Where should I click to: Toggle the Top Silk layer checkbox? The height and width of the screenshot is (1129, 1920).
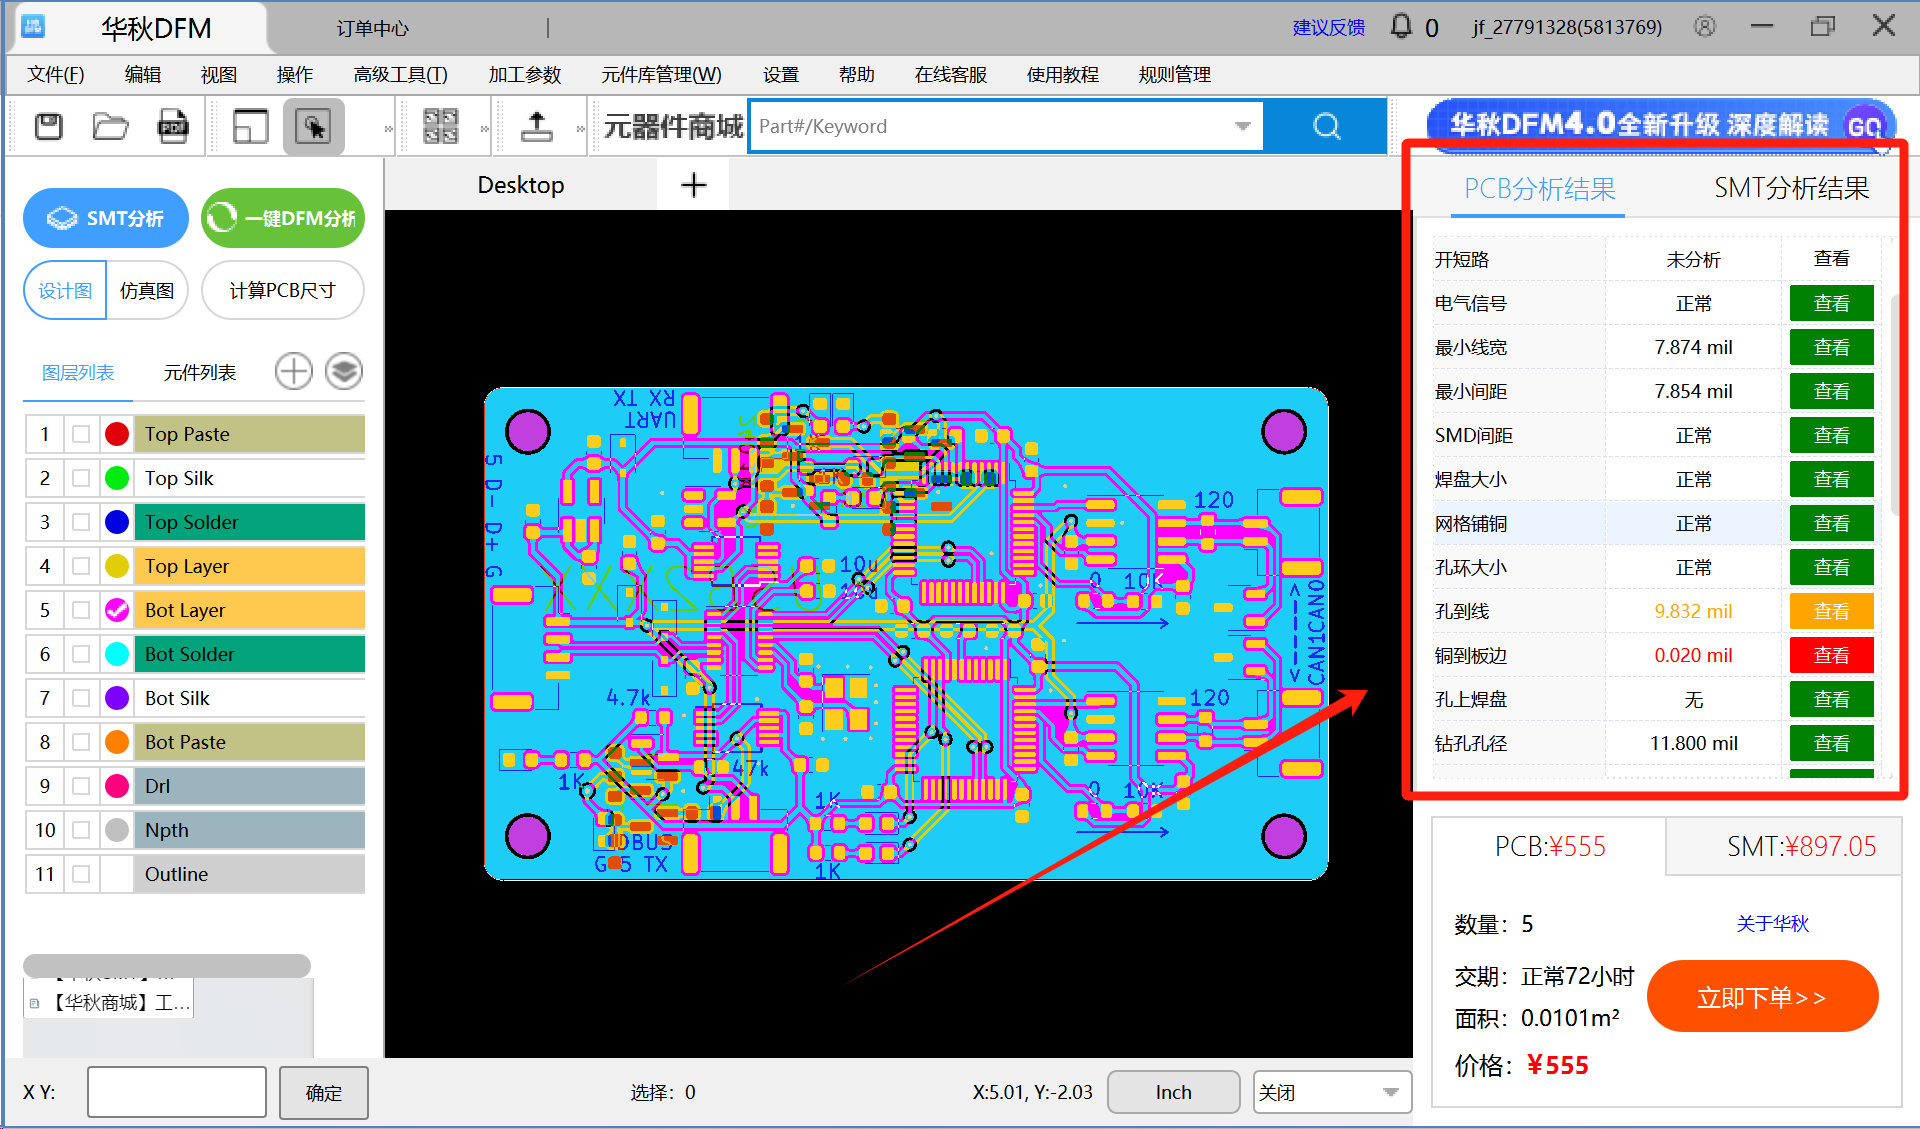tap(81, 478)
